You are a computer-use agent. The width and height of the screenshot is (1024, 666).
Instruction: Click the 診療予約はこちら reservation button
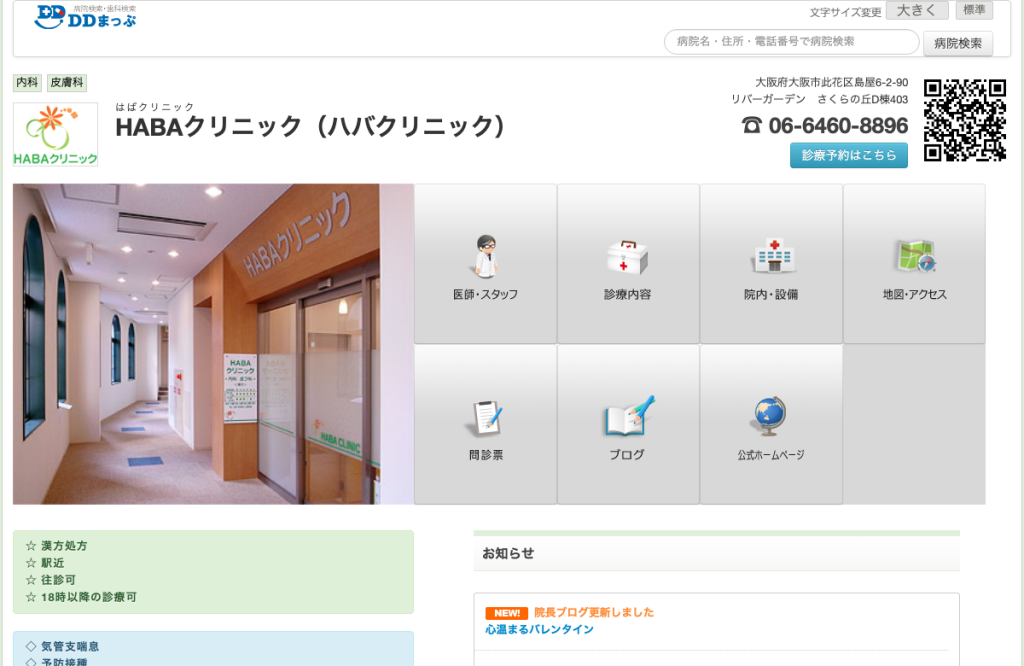coord(849,155)
